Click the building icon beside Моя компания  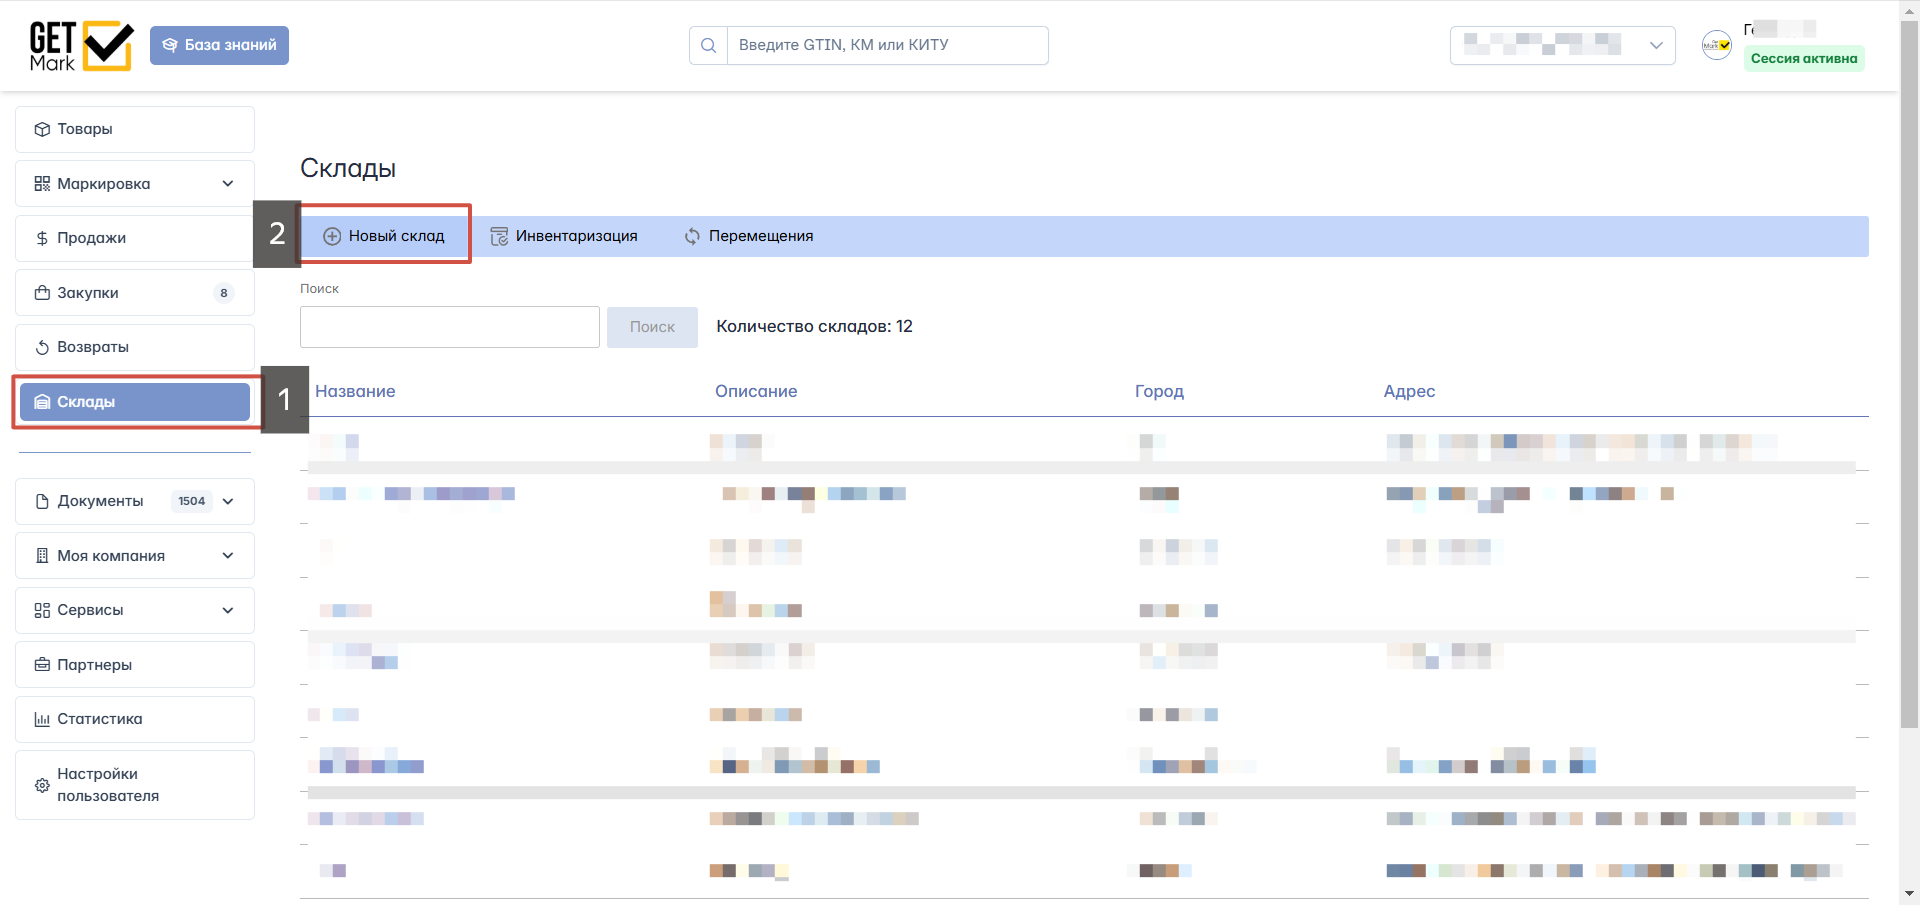pyautogui.click(x=42, y=556)
